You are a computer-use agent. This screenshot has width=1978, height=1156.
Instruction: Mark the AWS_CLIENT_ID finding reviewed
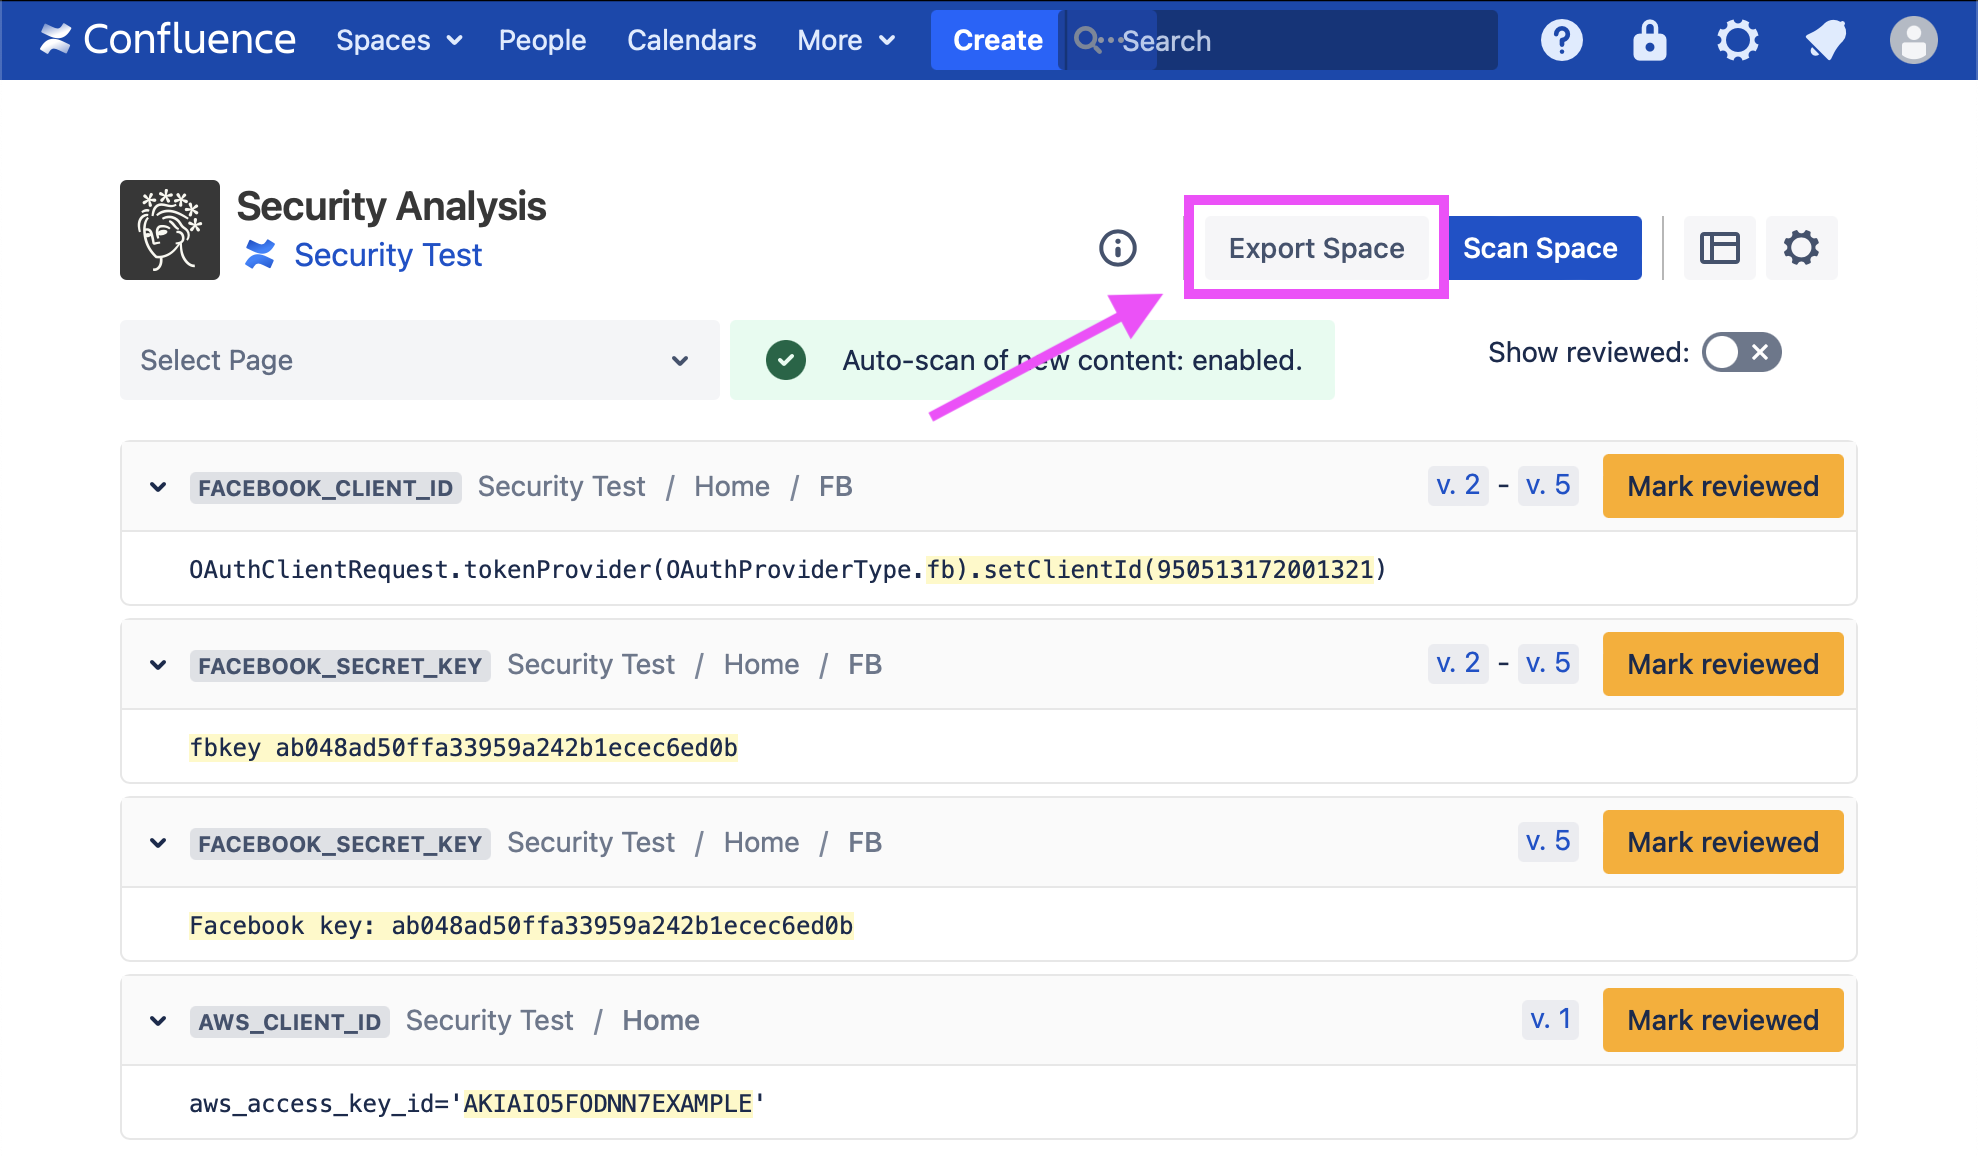click(1722, 1020)
